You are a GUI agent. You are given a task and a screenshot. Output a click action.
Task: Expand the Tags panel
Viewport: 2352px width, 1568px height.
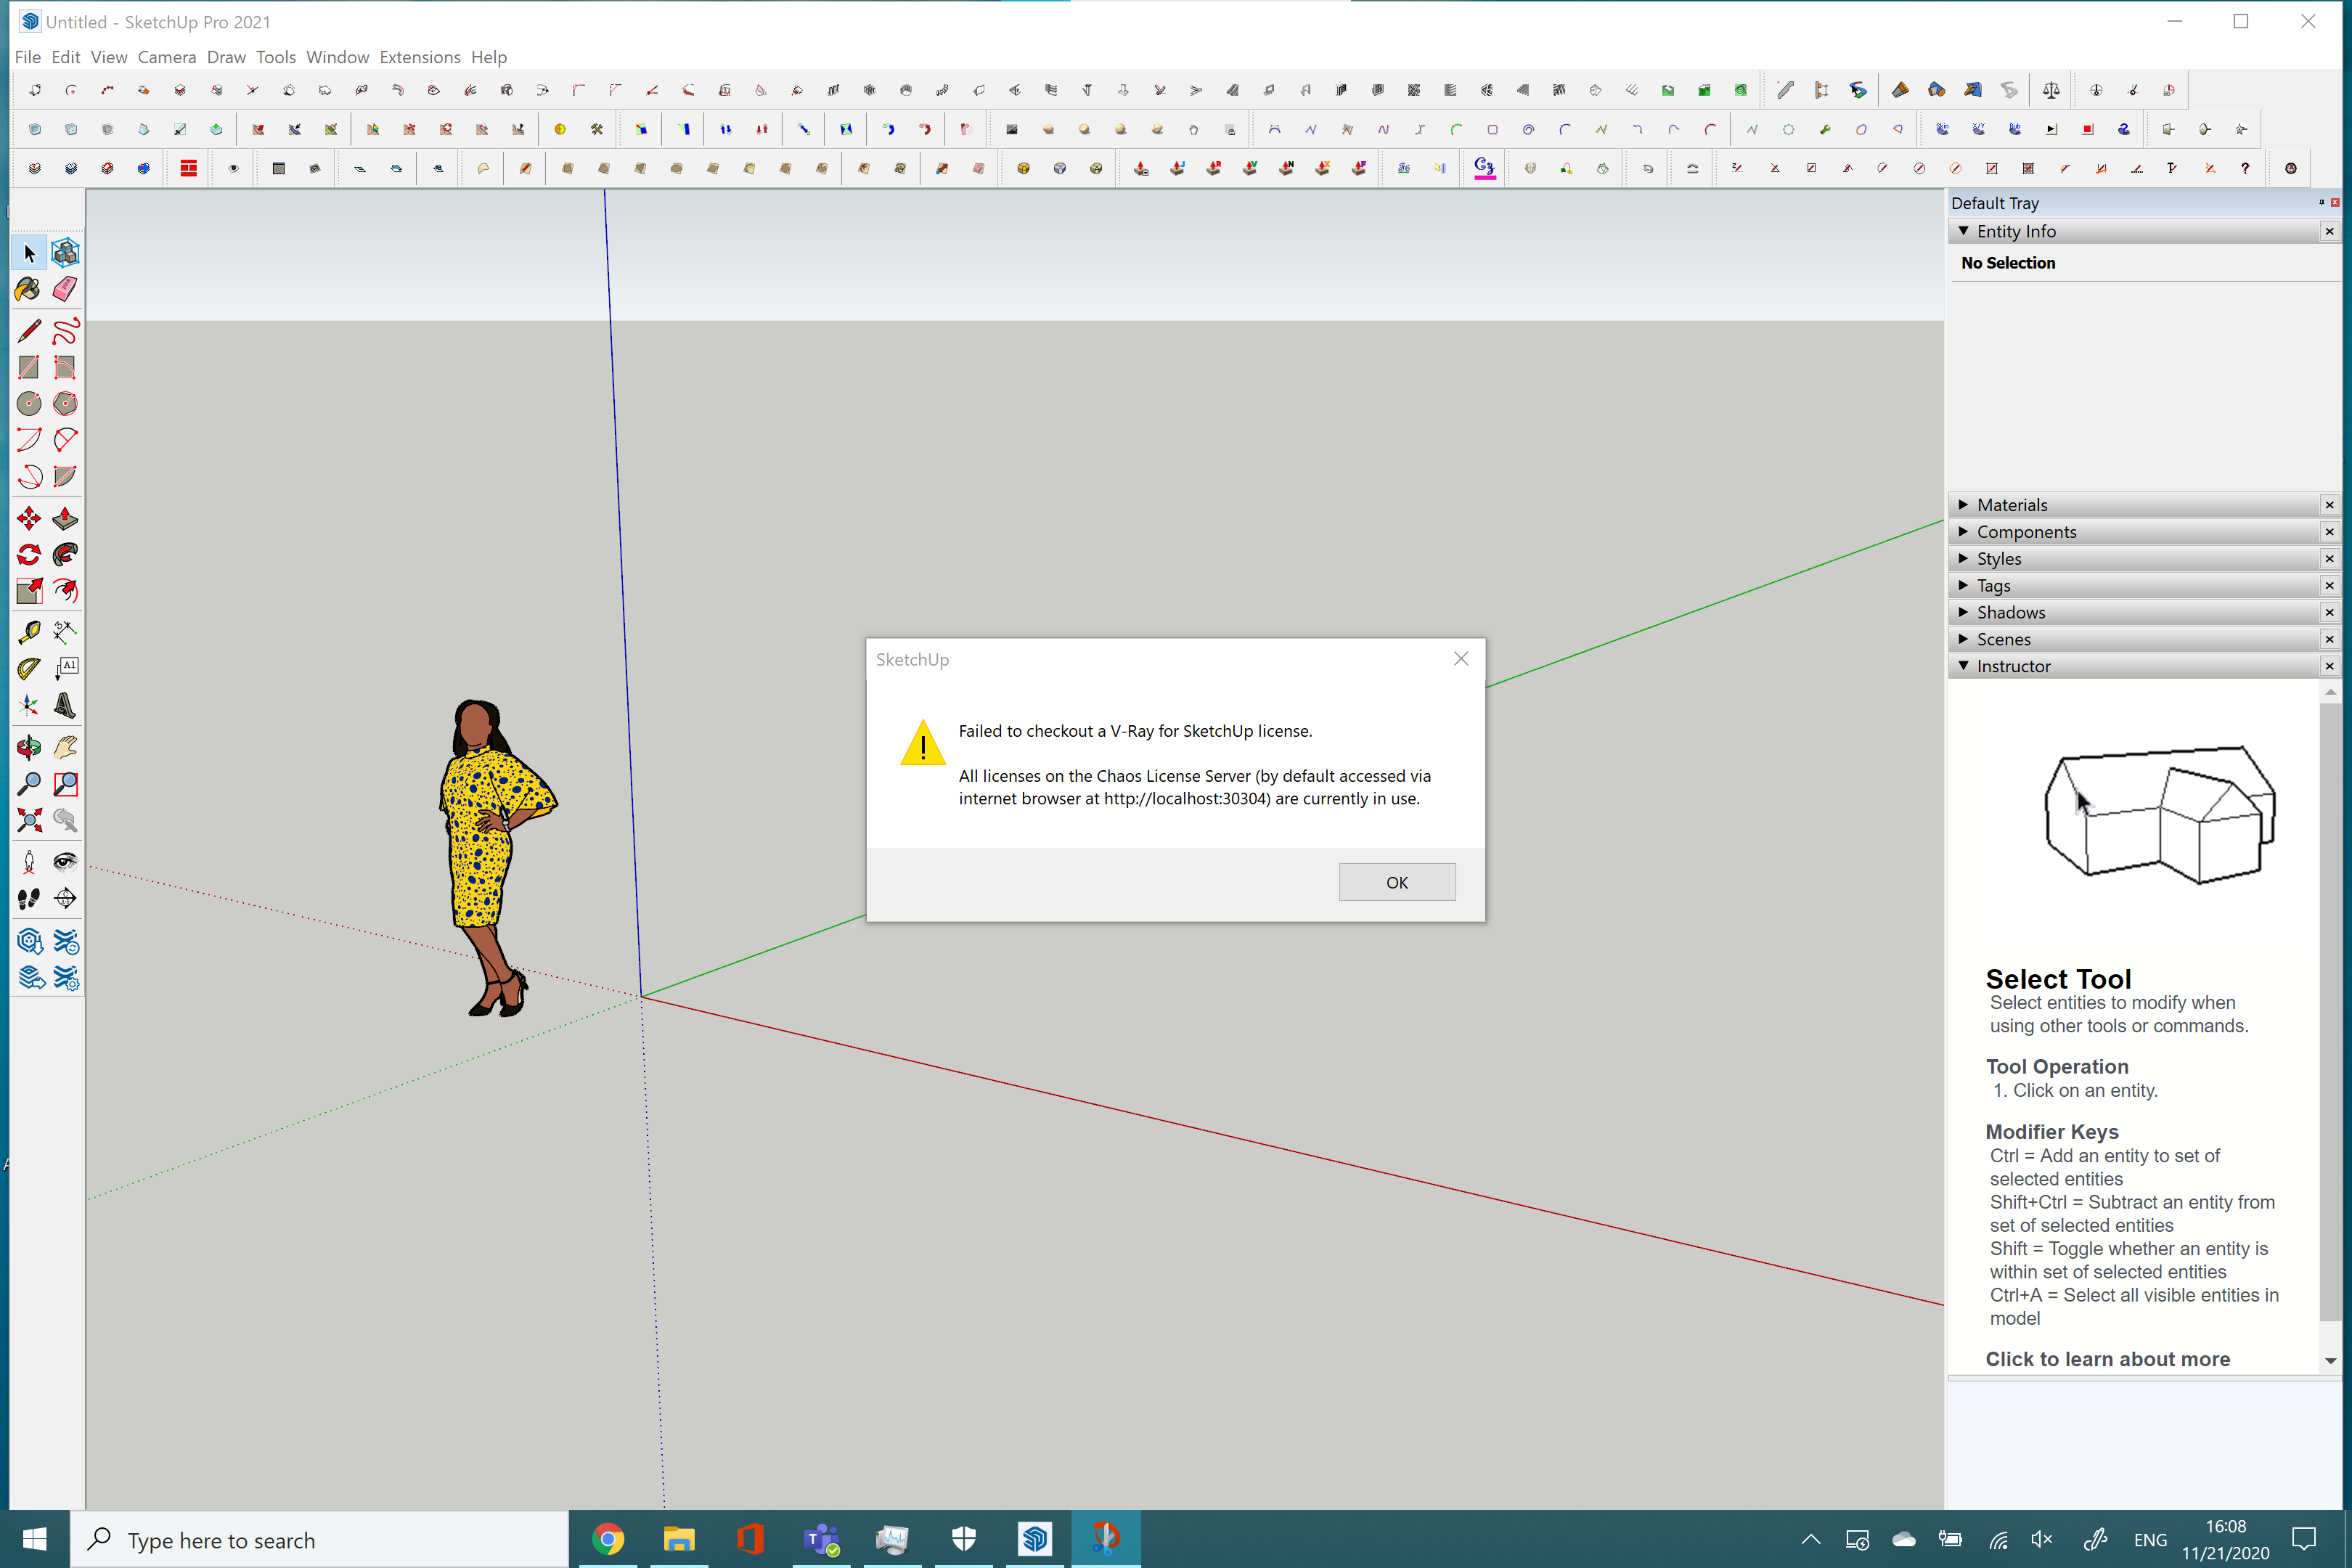point(1963,586)
